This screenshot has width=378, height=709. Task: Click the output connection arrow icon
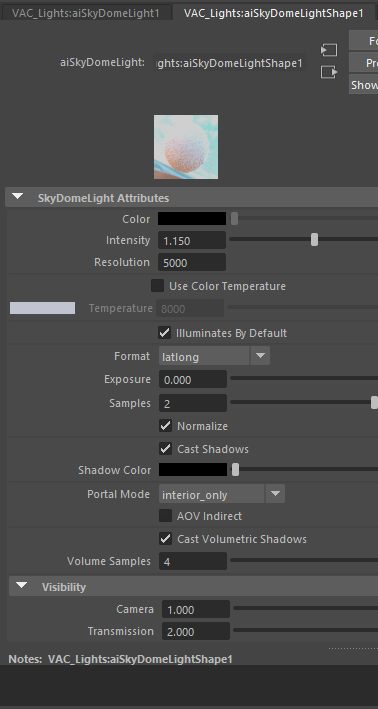329,72
